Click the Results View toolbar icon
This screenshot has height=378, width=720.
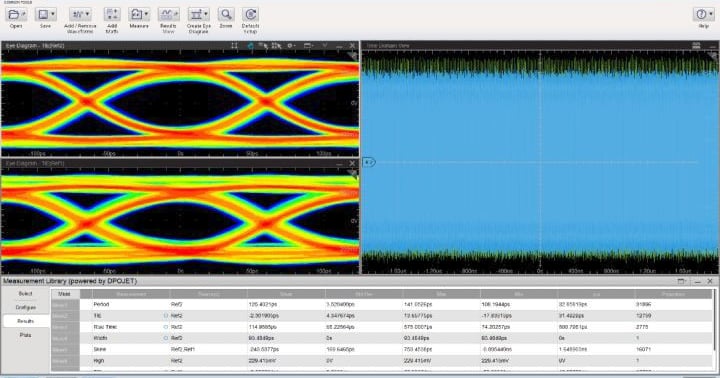coord(168,14)
